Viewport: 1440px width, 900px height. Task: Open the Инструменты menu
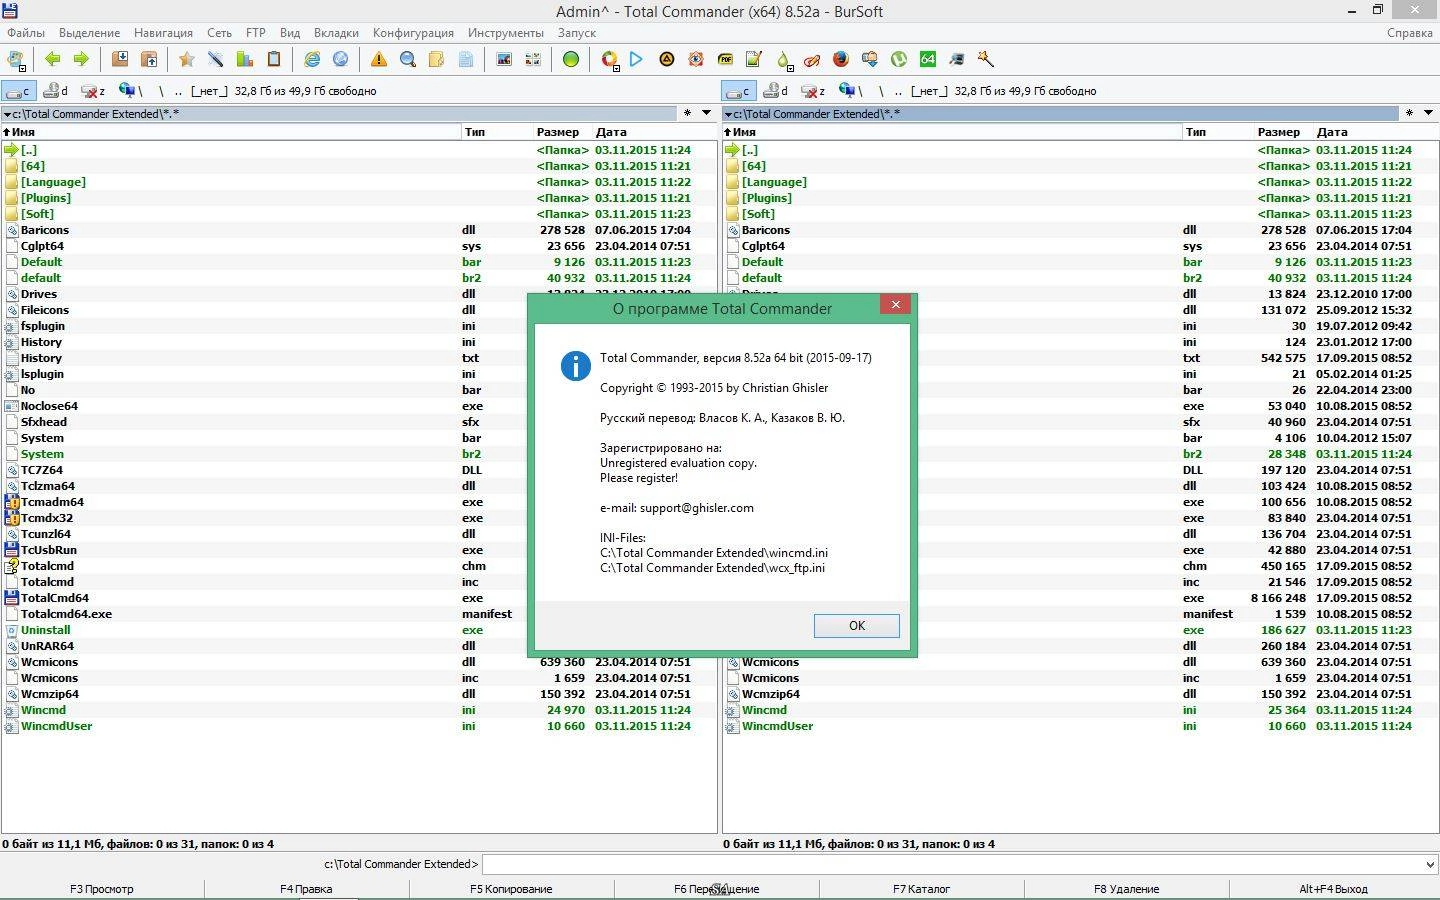[505, 33]
